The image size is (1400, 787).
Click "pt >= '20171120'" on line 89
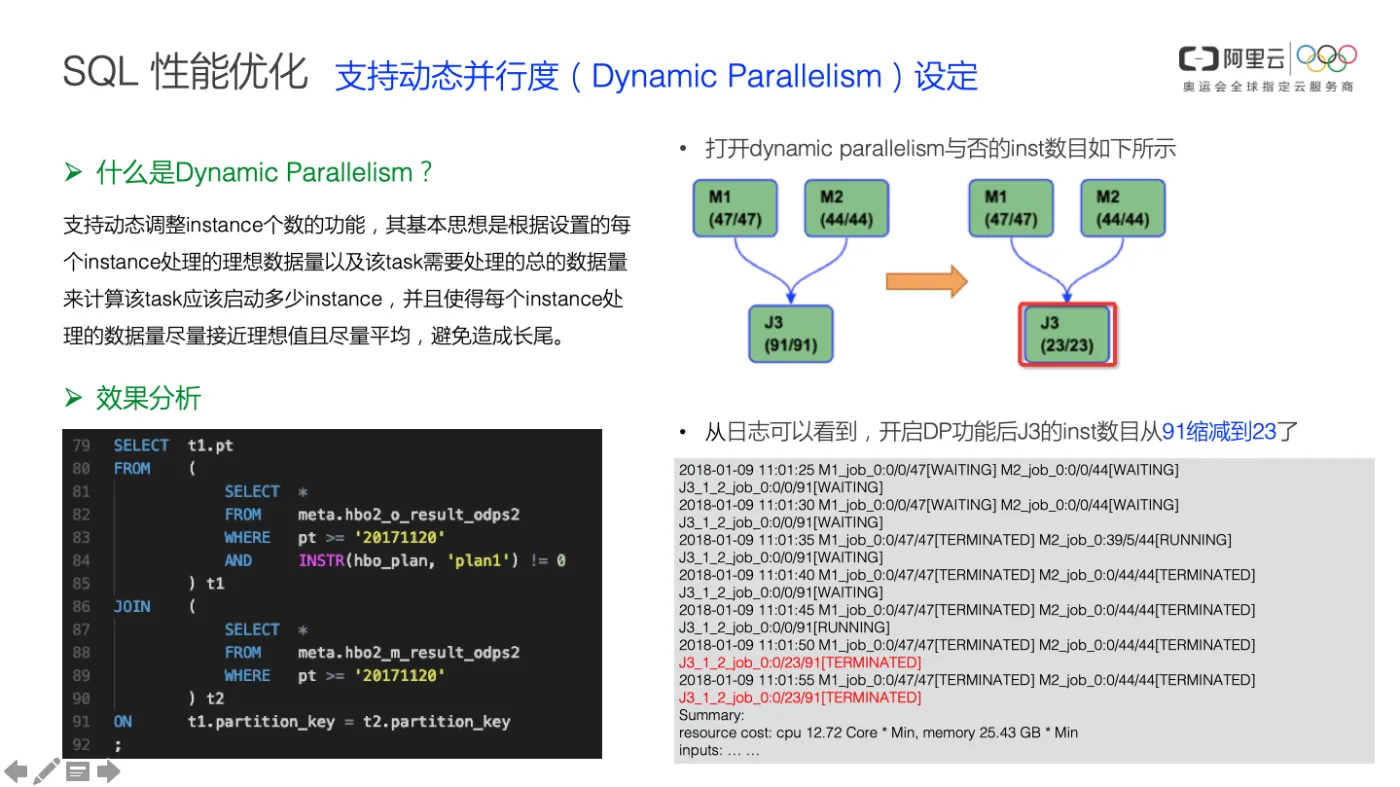click(x=372, y=675)
